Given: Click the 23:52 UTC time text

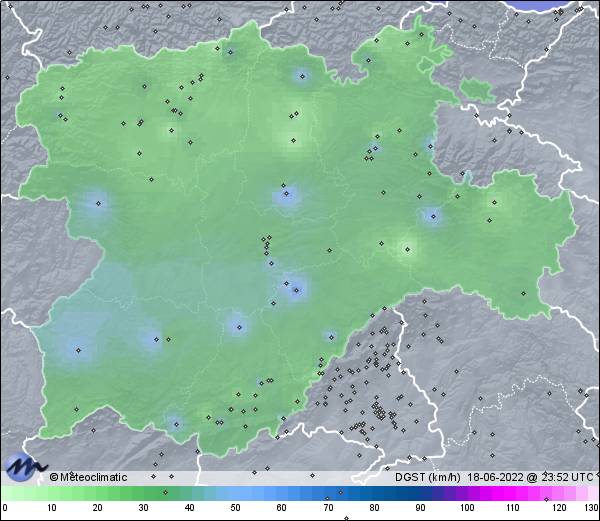Looking at the screenshot, I should (567, 477).
